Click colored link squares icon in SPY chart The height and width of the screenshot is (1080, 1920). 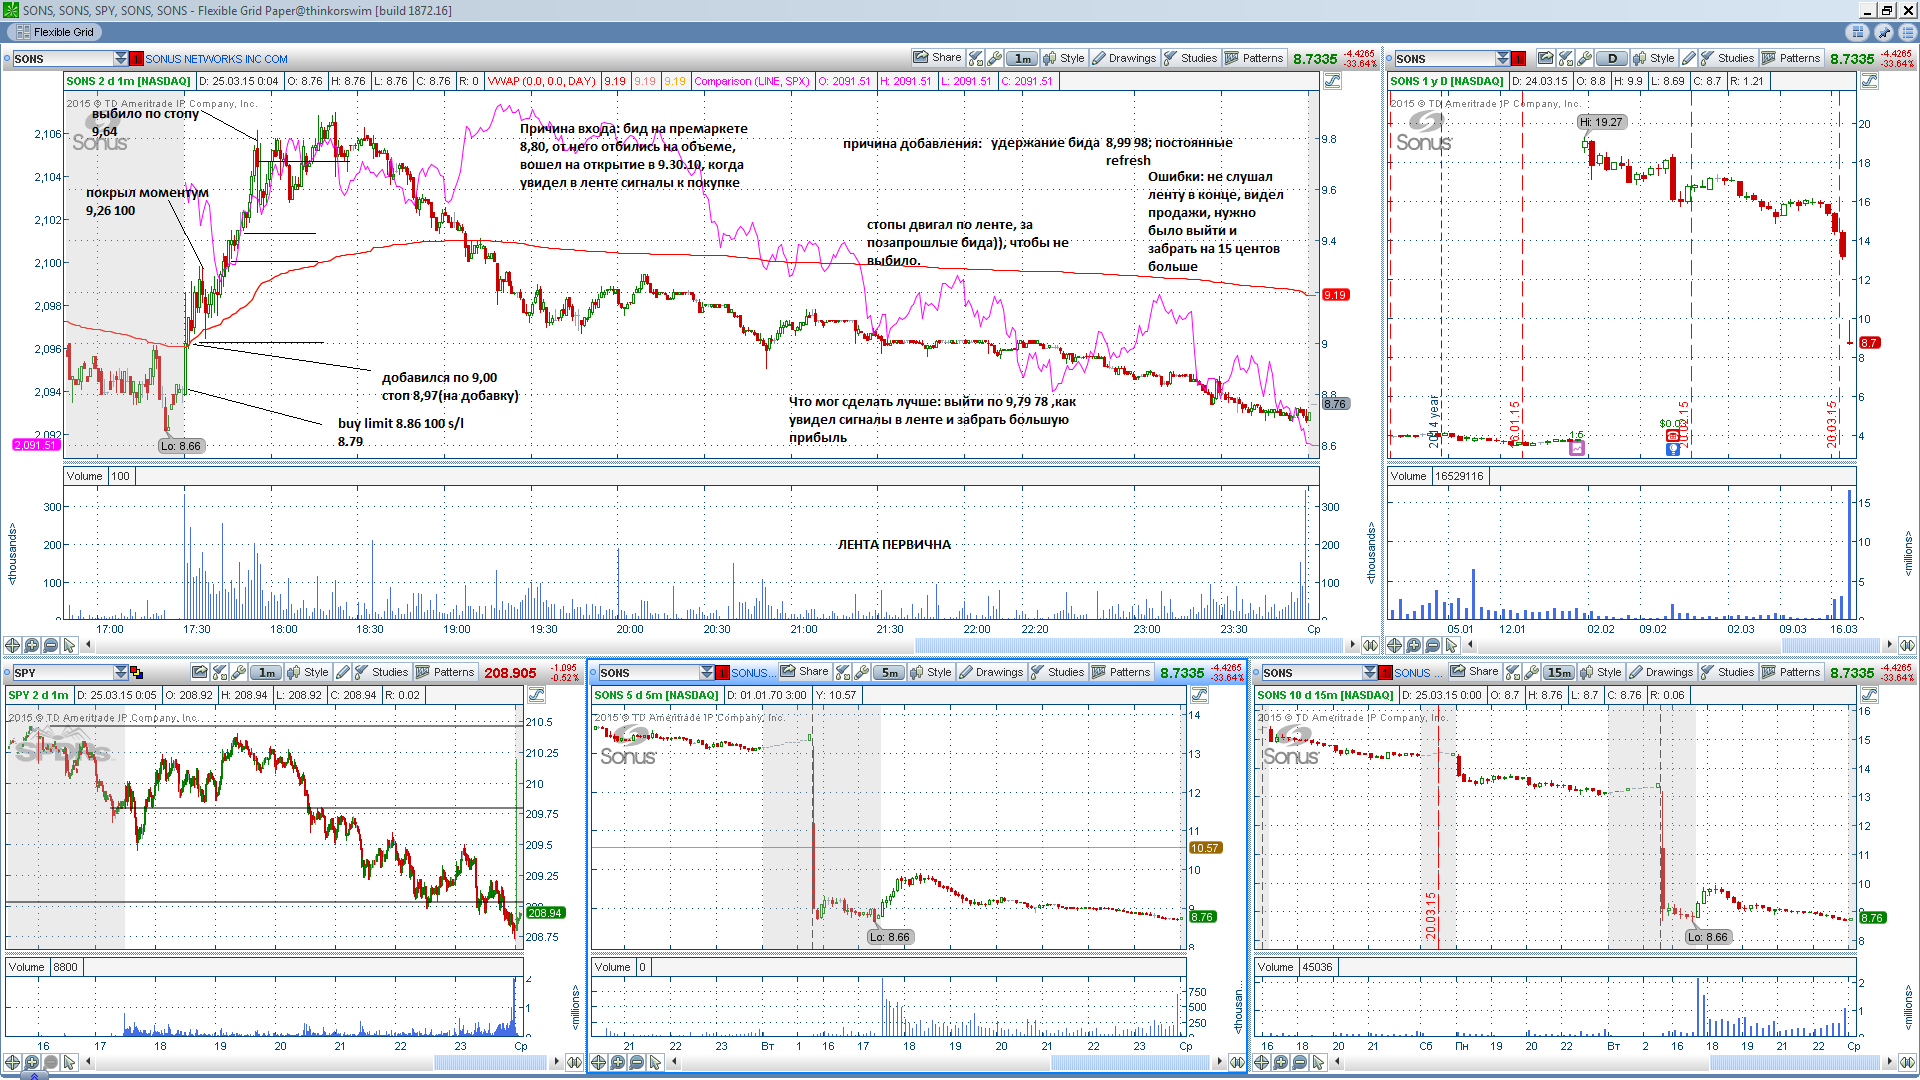coord(137,673)
